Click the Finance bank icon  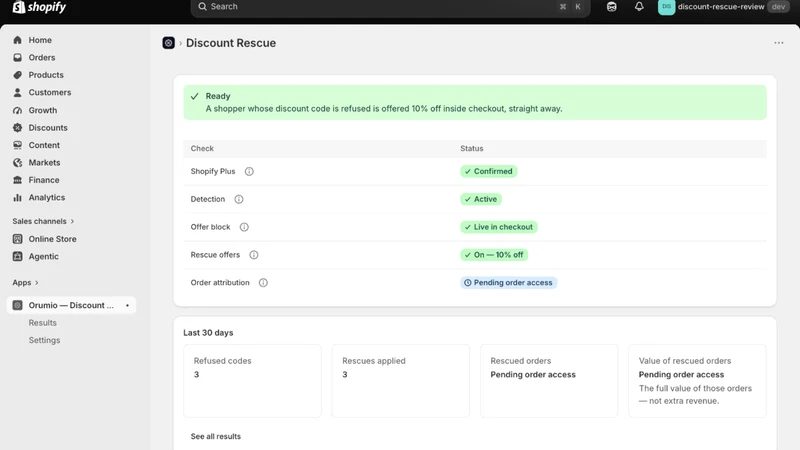point(17,180)
